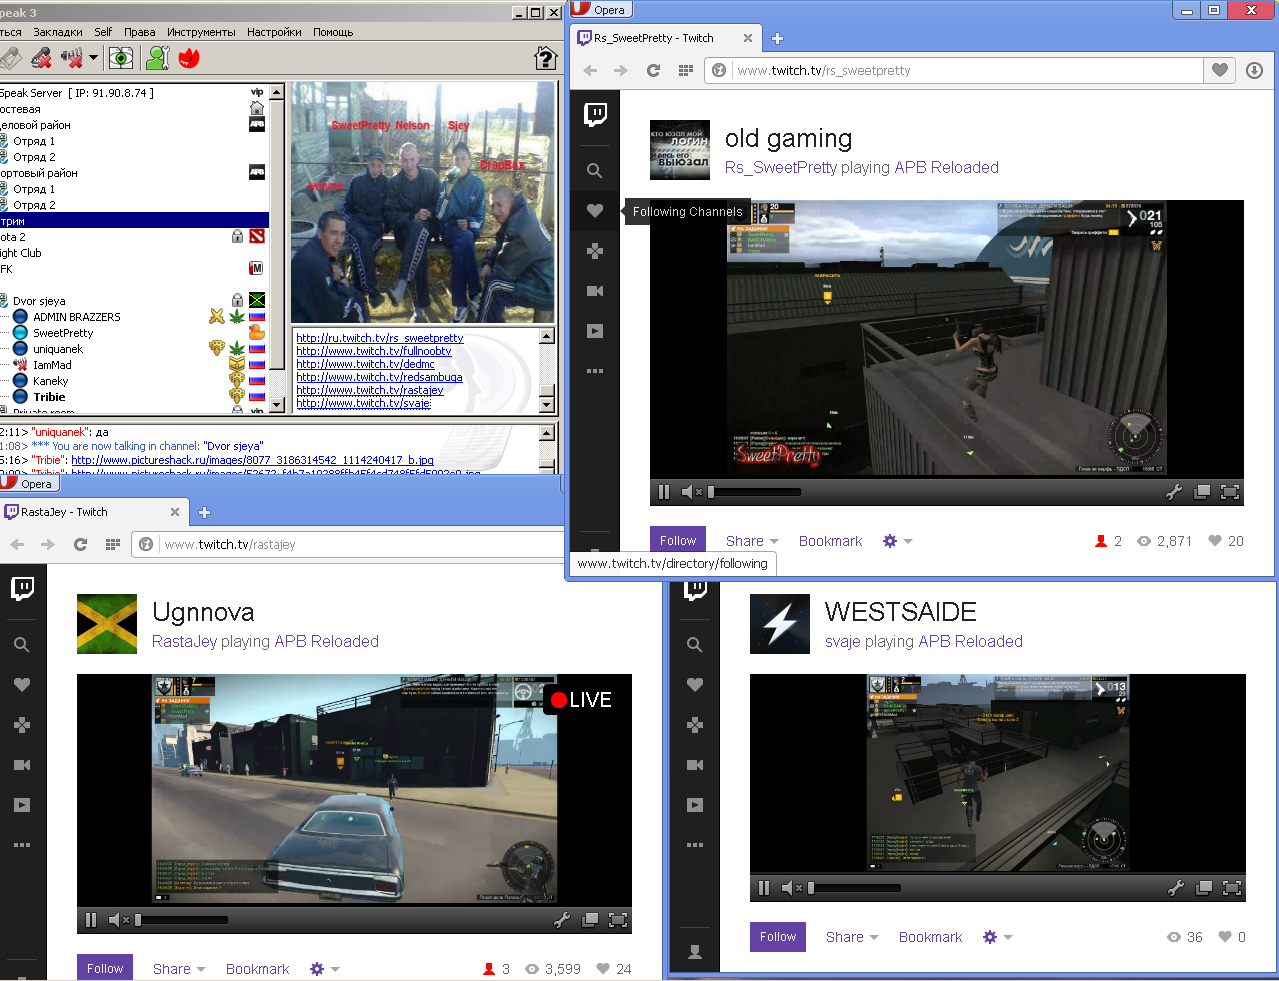This screenshot has height=981, width=1279.
Task: Open the Закладки menu in TeamSpeak
Action: [x=58, y=32]
